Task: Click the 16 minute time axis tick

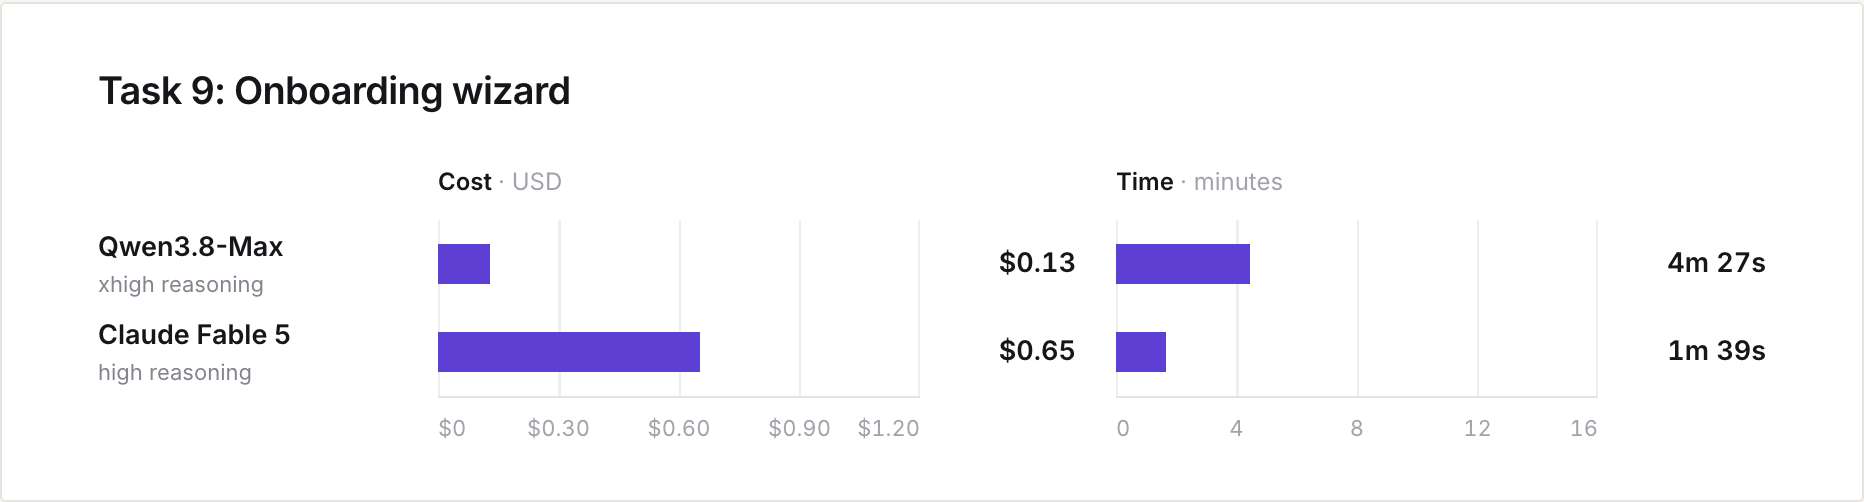Action: point(1584,429)
